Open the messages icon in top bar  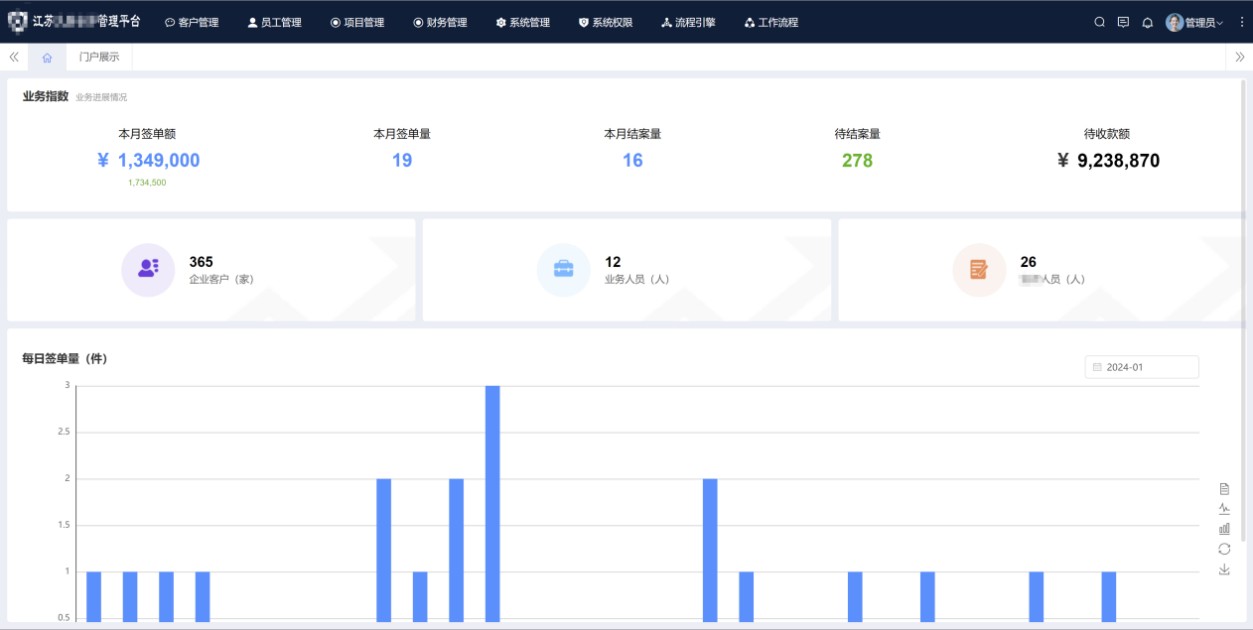[x=1123, y=22]
